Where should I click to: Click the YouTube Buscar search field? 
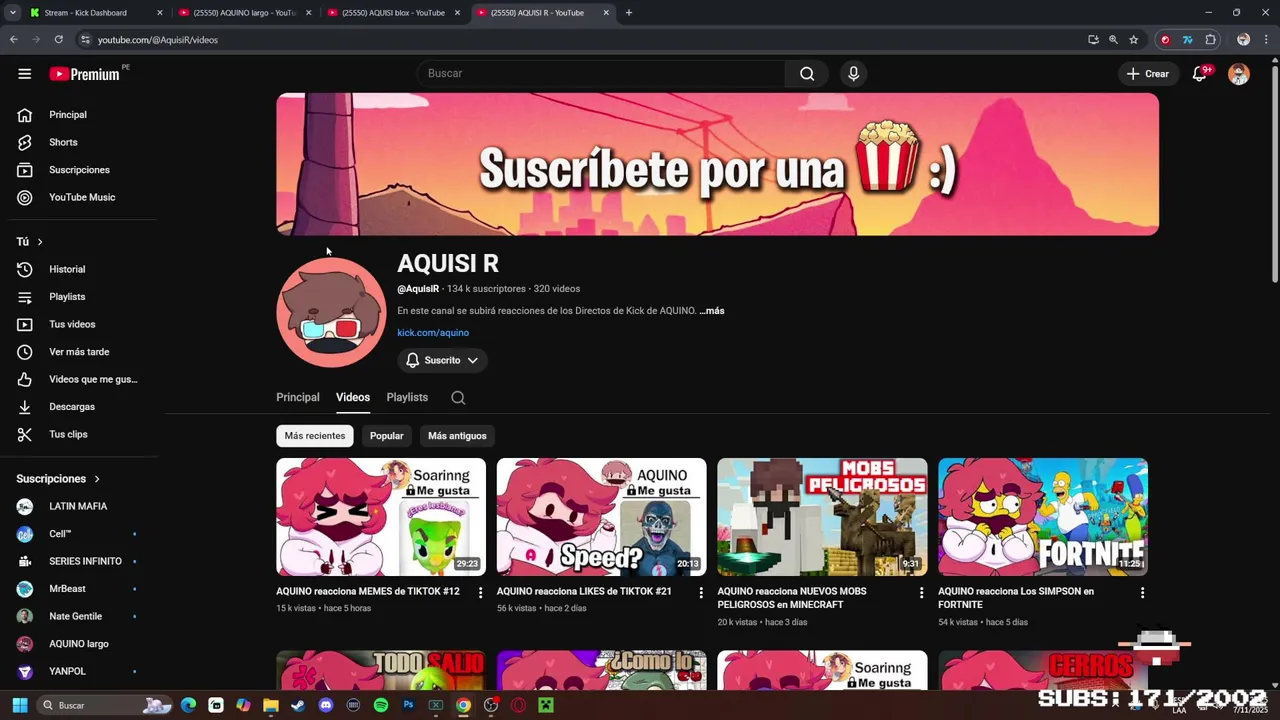tap(601, 73)
